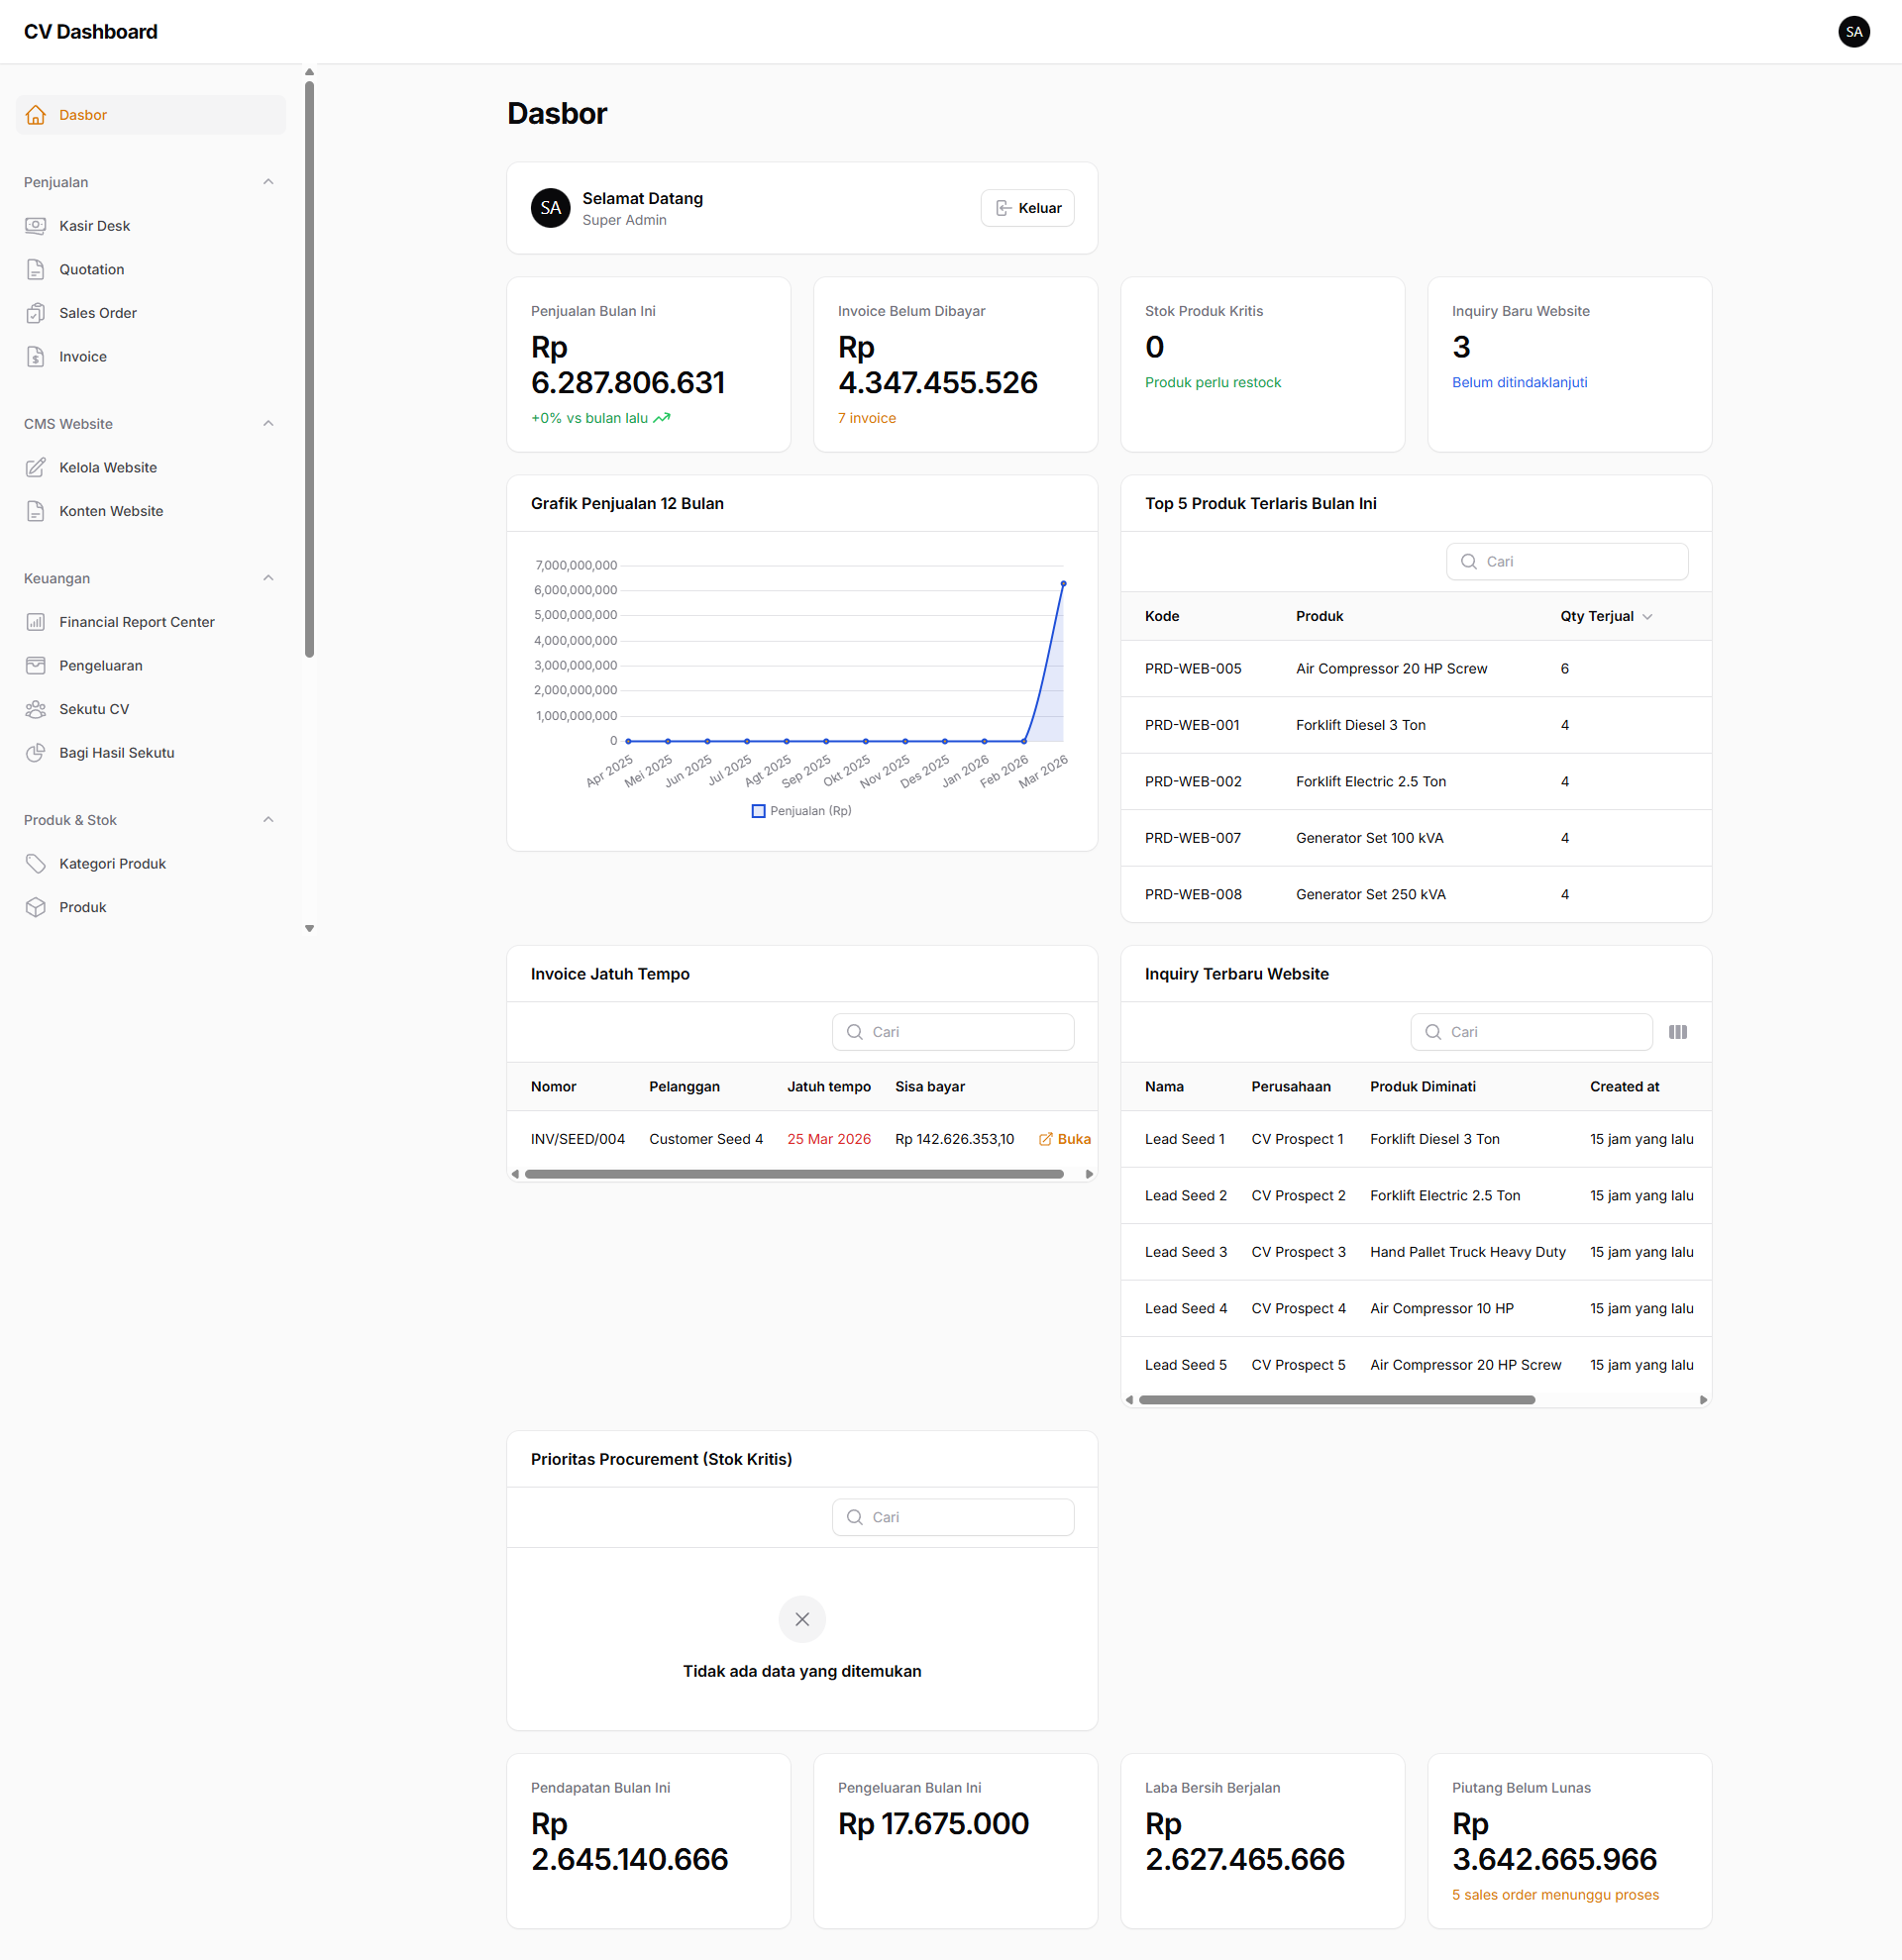Click the Bagi Hasil Sekutu pie icon
Viewport: 1902px width, 1960px height.
[x=36, y=753]
